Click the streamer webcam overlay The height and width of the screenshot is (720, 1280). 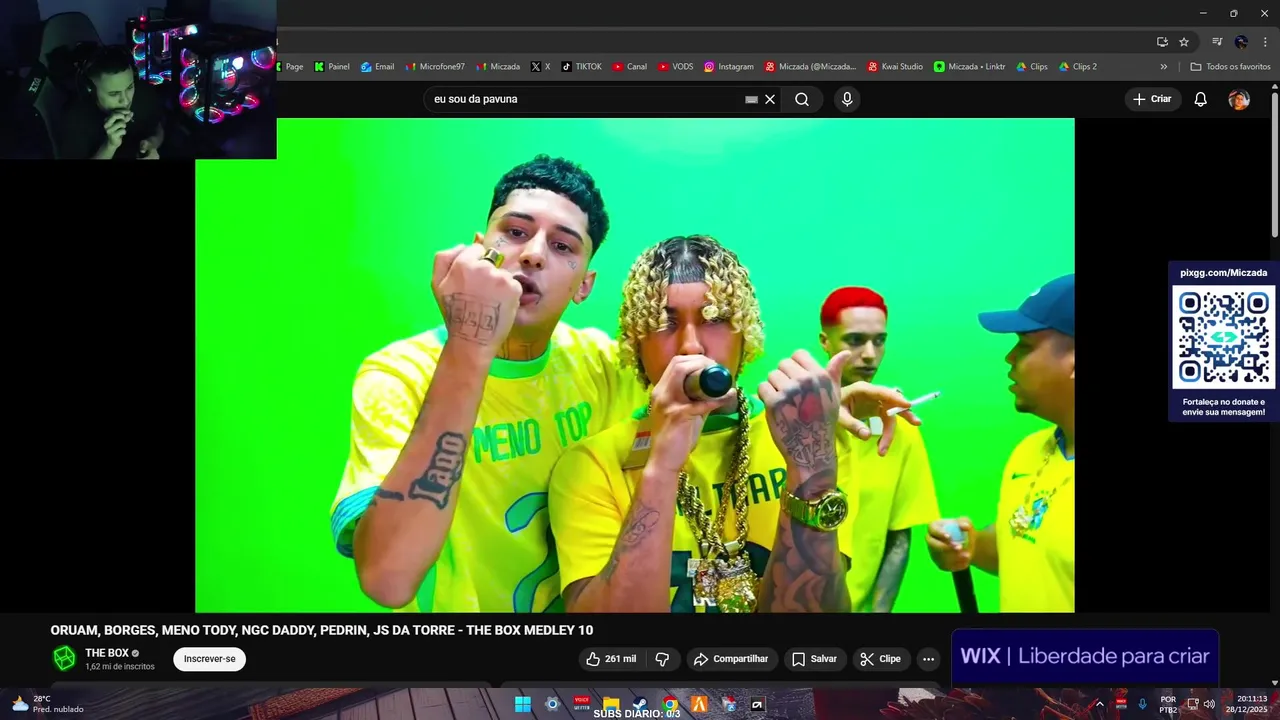pyautogui.click(x=138, y=80)
